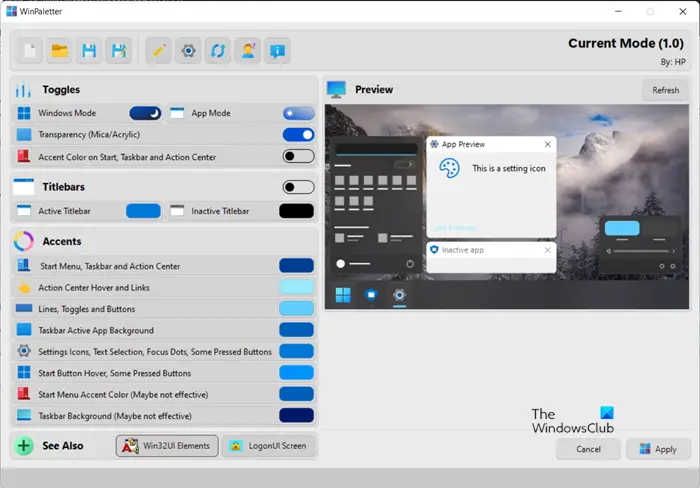Viewport: 700px width, 488px height.
Task: Change Start Menu Accent Color swatch
Action: pos(296,394)
